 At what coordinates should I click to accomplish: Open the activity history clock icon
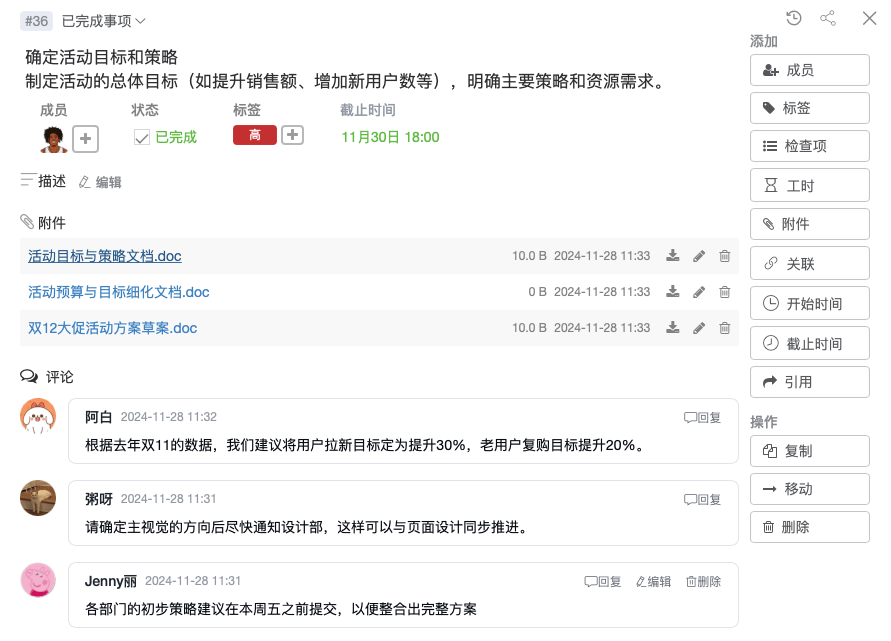pyautogui.click(x=794, y=18)
